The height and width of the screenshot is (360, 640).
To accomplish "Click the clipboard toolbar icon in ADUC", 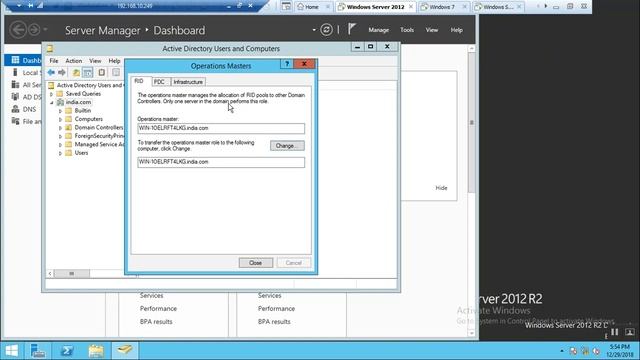I will pyautogui.click(x=102, y=73).
